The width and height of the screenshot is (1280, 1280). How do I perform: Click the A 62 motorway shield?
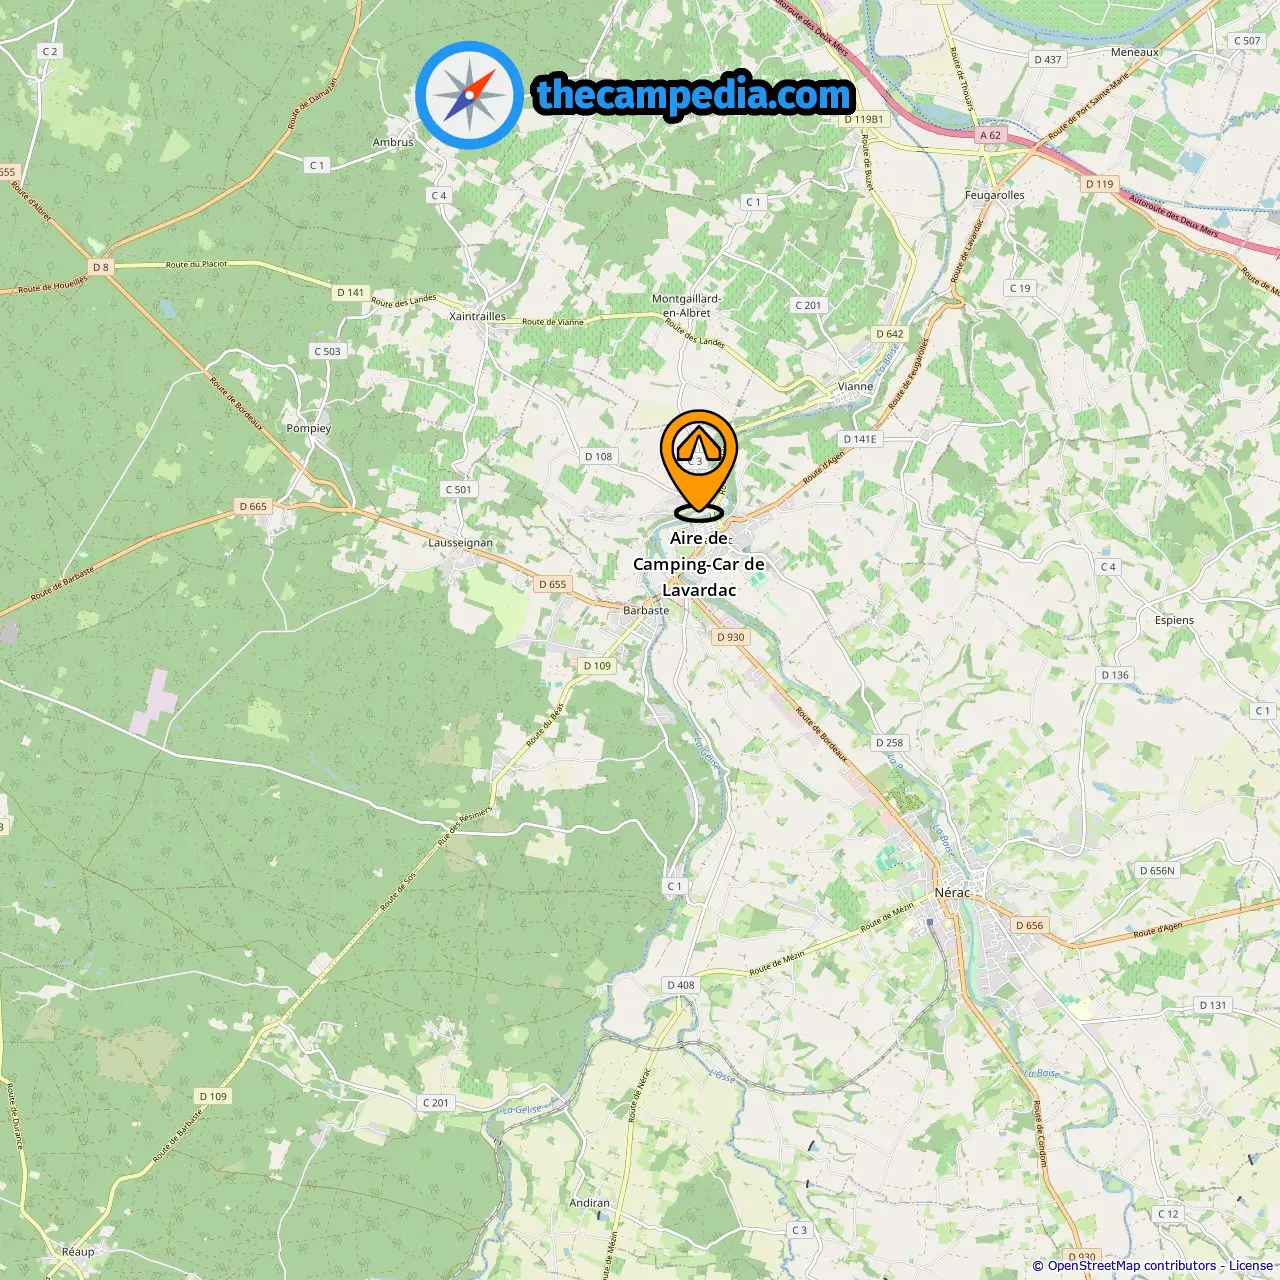coord(990,135)
